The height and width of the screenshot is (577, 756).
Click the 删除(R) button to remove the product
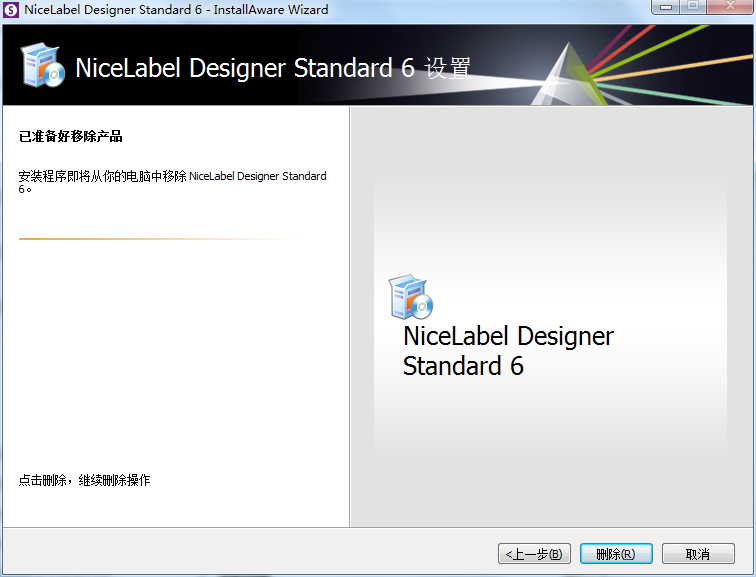tap(616, 553)
